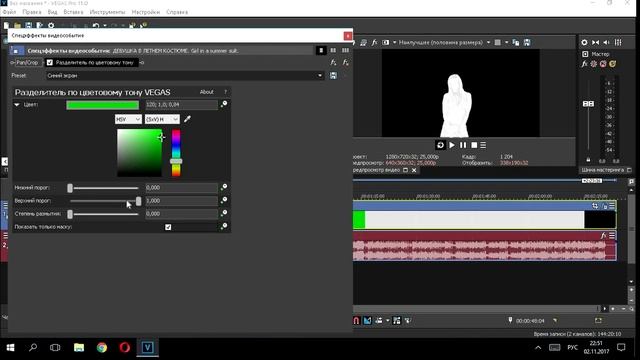Disable the Разделитель по цветовому тону effect checkbox
The image size is (640, 360).
click(50, 62)
